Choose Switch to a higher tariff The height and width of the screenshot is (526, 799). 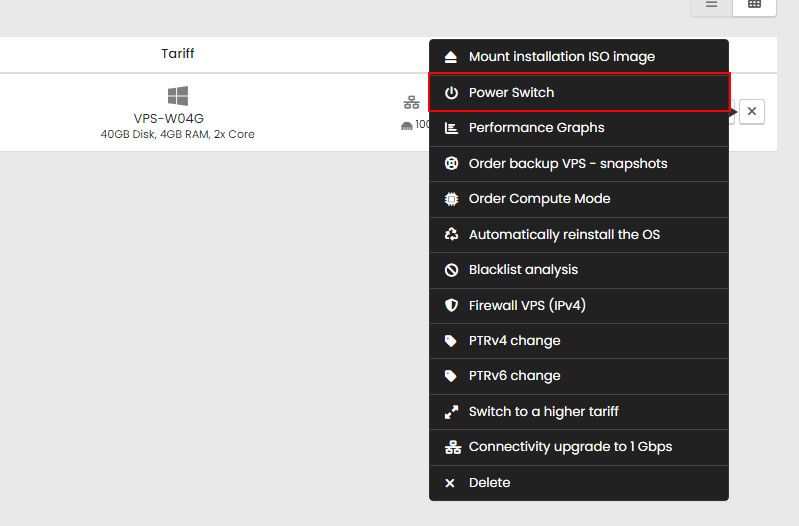[579, 411]
